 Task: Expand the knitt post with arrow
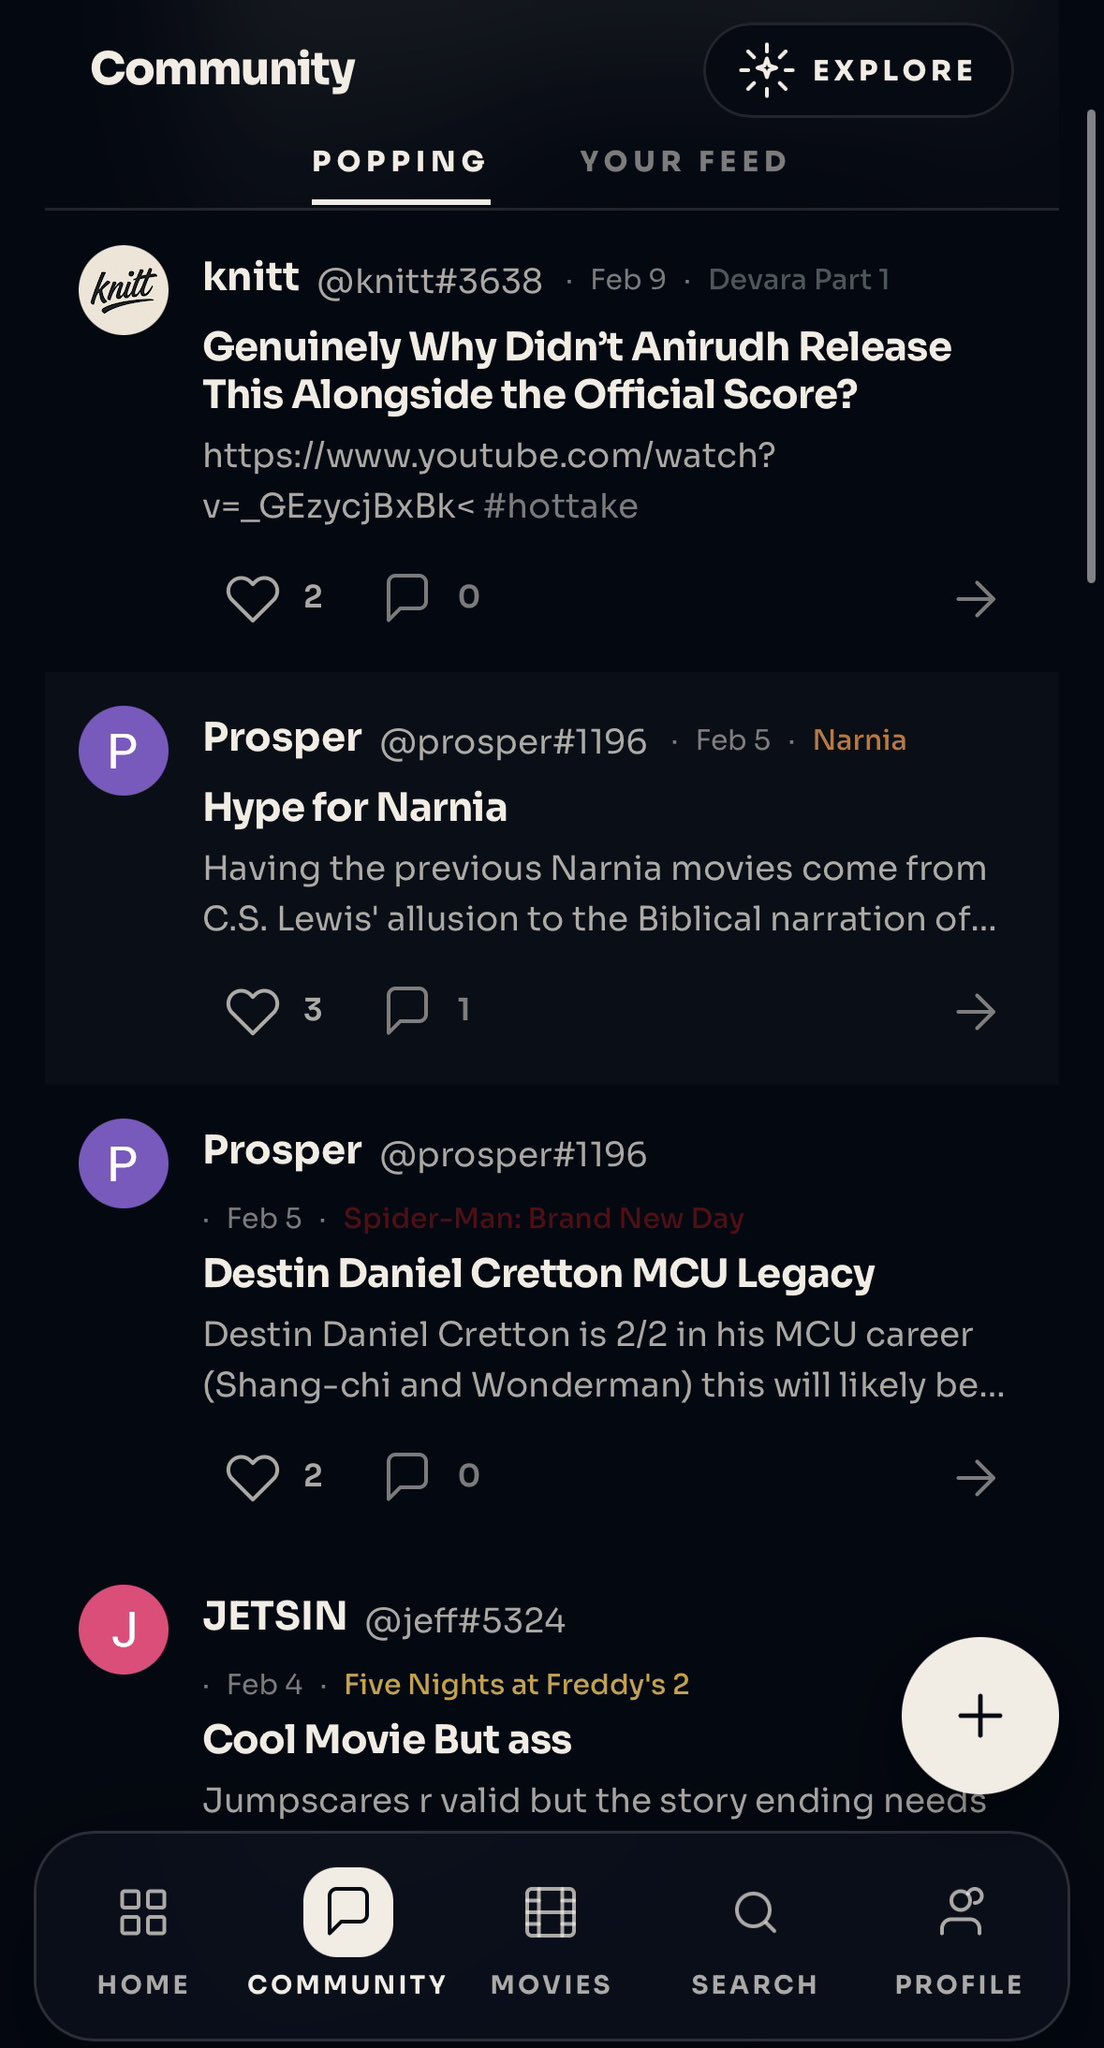click(975, 599)
